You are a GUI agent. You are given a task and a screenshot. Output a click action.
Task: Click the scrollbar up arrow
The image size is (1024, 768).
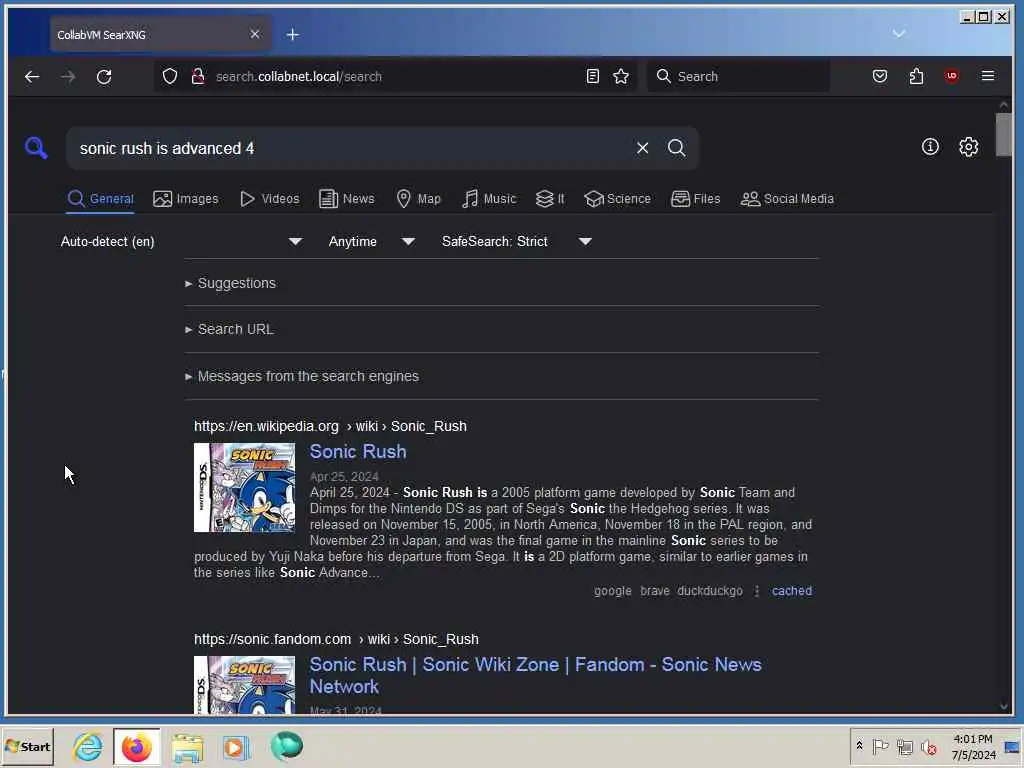point(1004,105)
